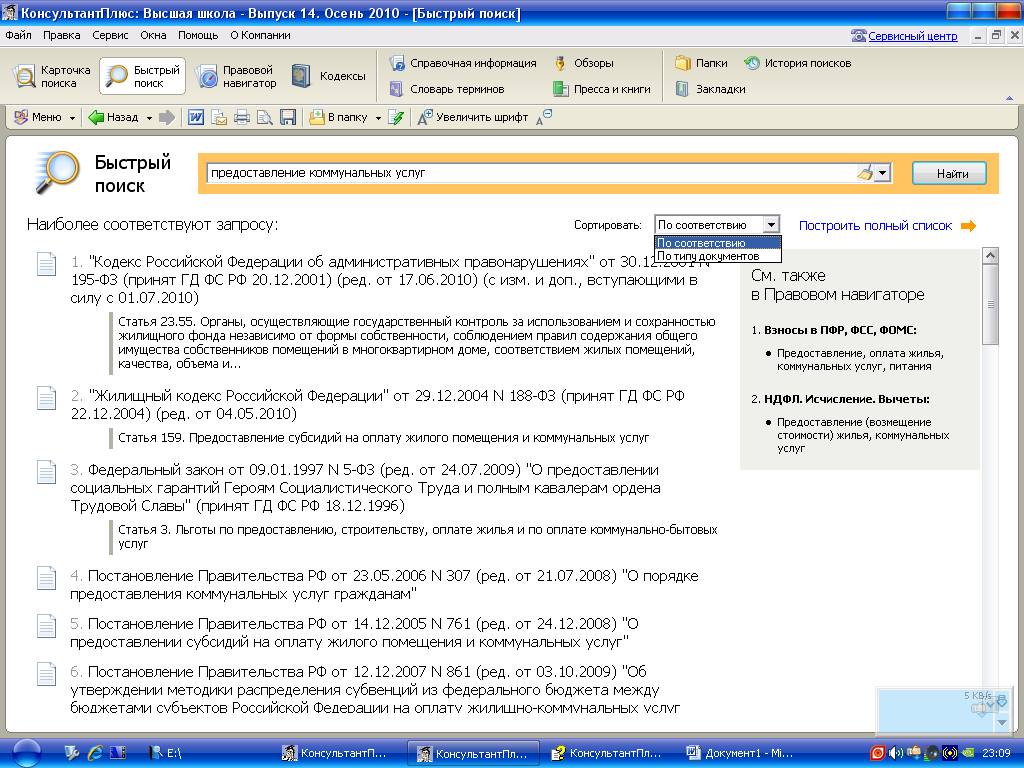The image size is (1024, 768).
Task: Open navigator link Предоставление, оплата жилья
Action: (x=859, y=360)
